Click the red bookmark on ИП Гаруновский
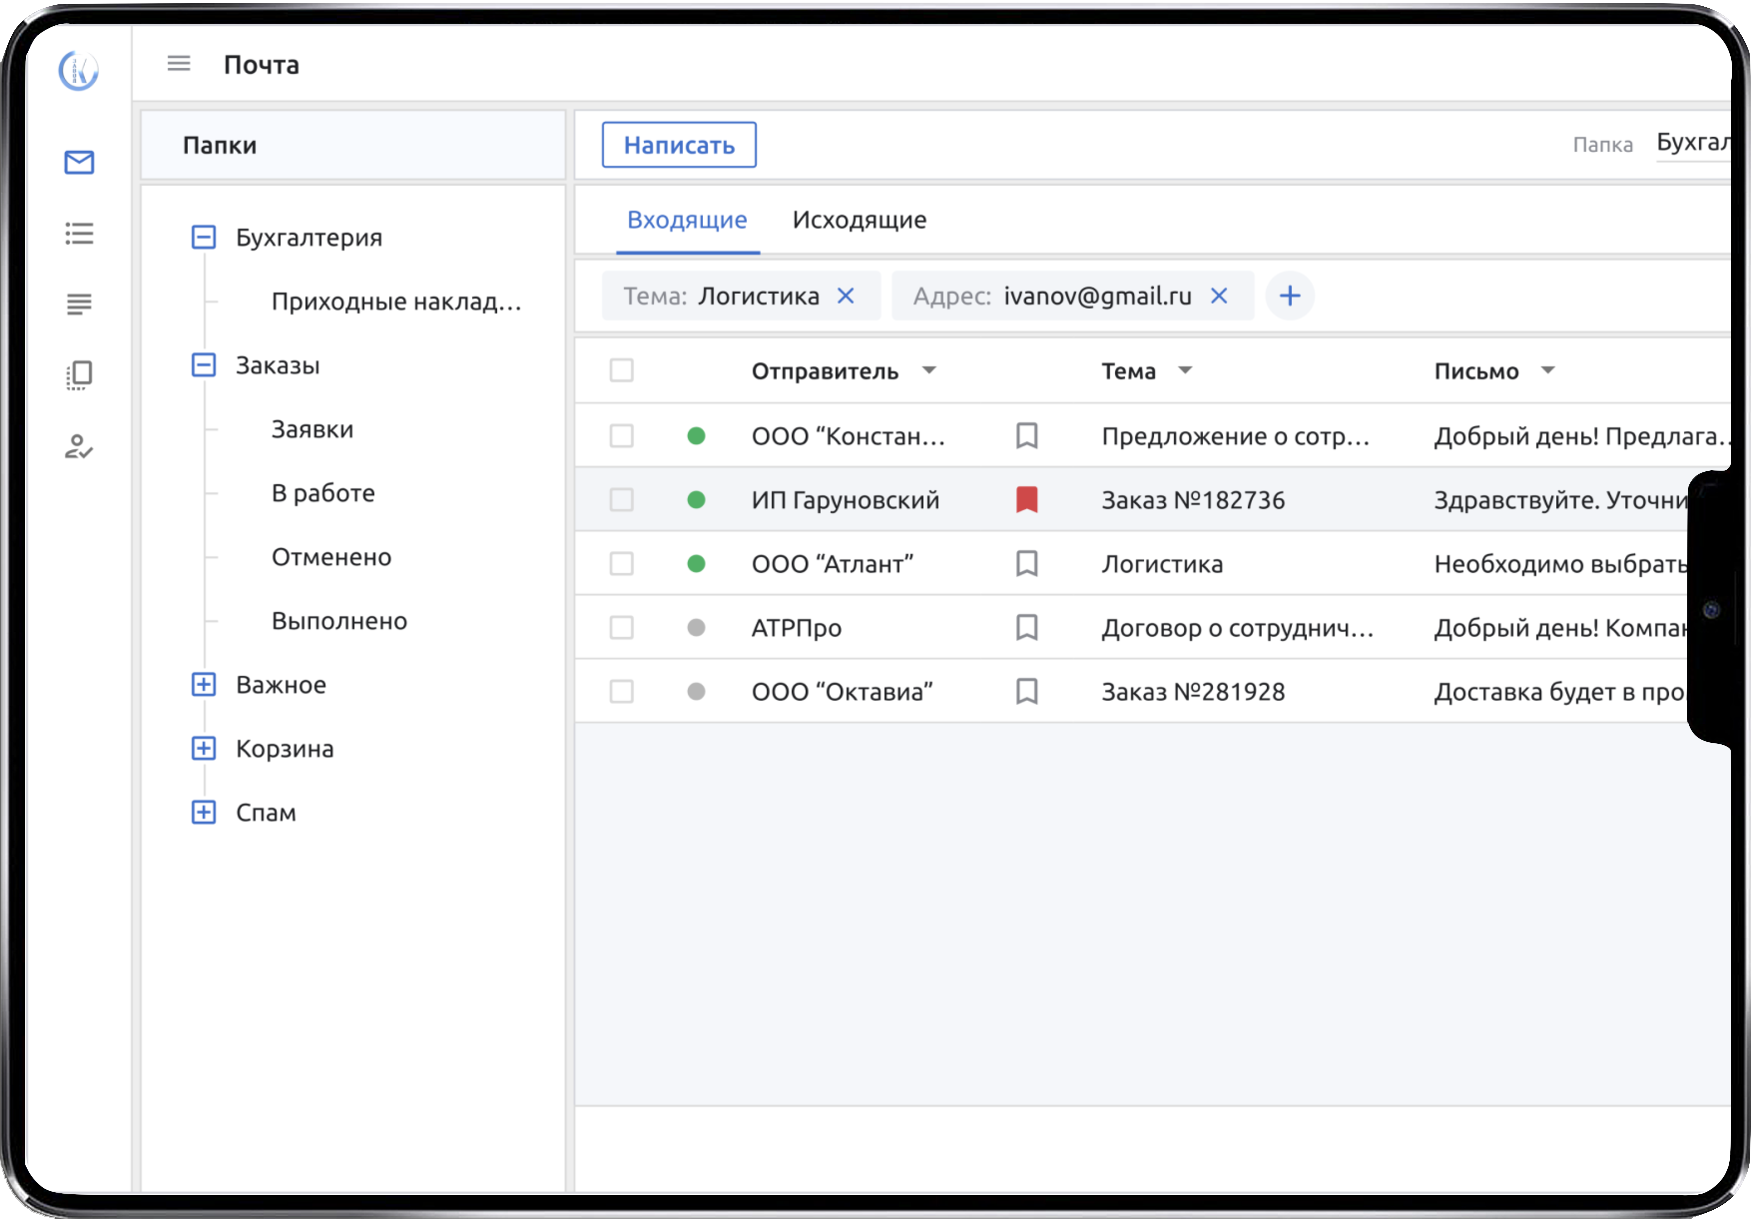This screenshot has width=1753, height=1219. pos(1026,500)
